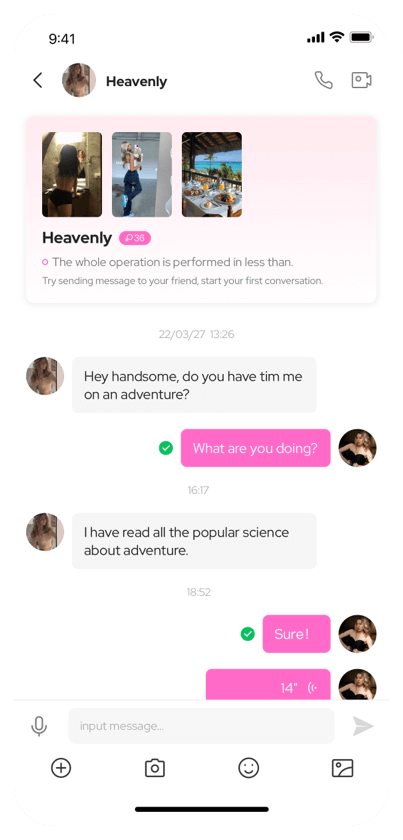Tap the "What are you doing?" bubble
The width and height of the screenshot is (403, 840).
coord(256,448)
